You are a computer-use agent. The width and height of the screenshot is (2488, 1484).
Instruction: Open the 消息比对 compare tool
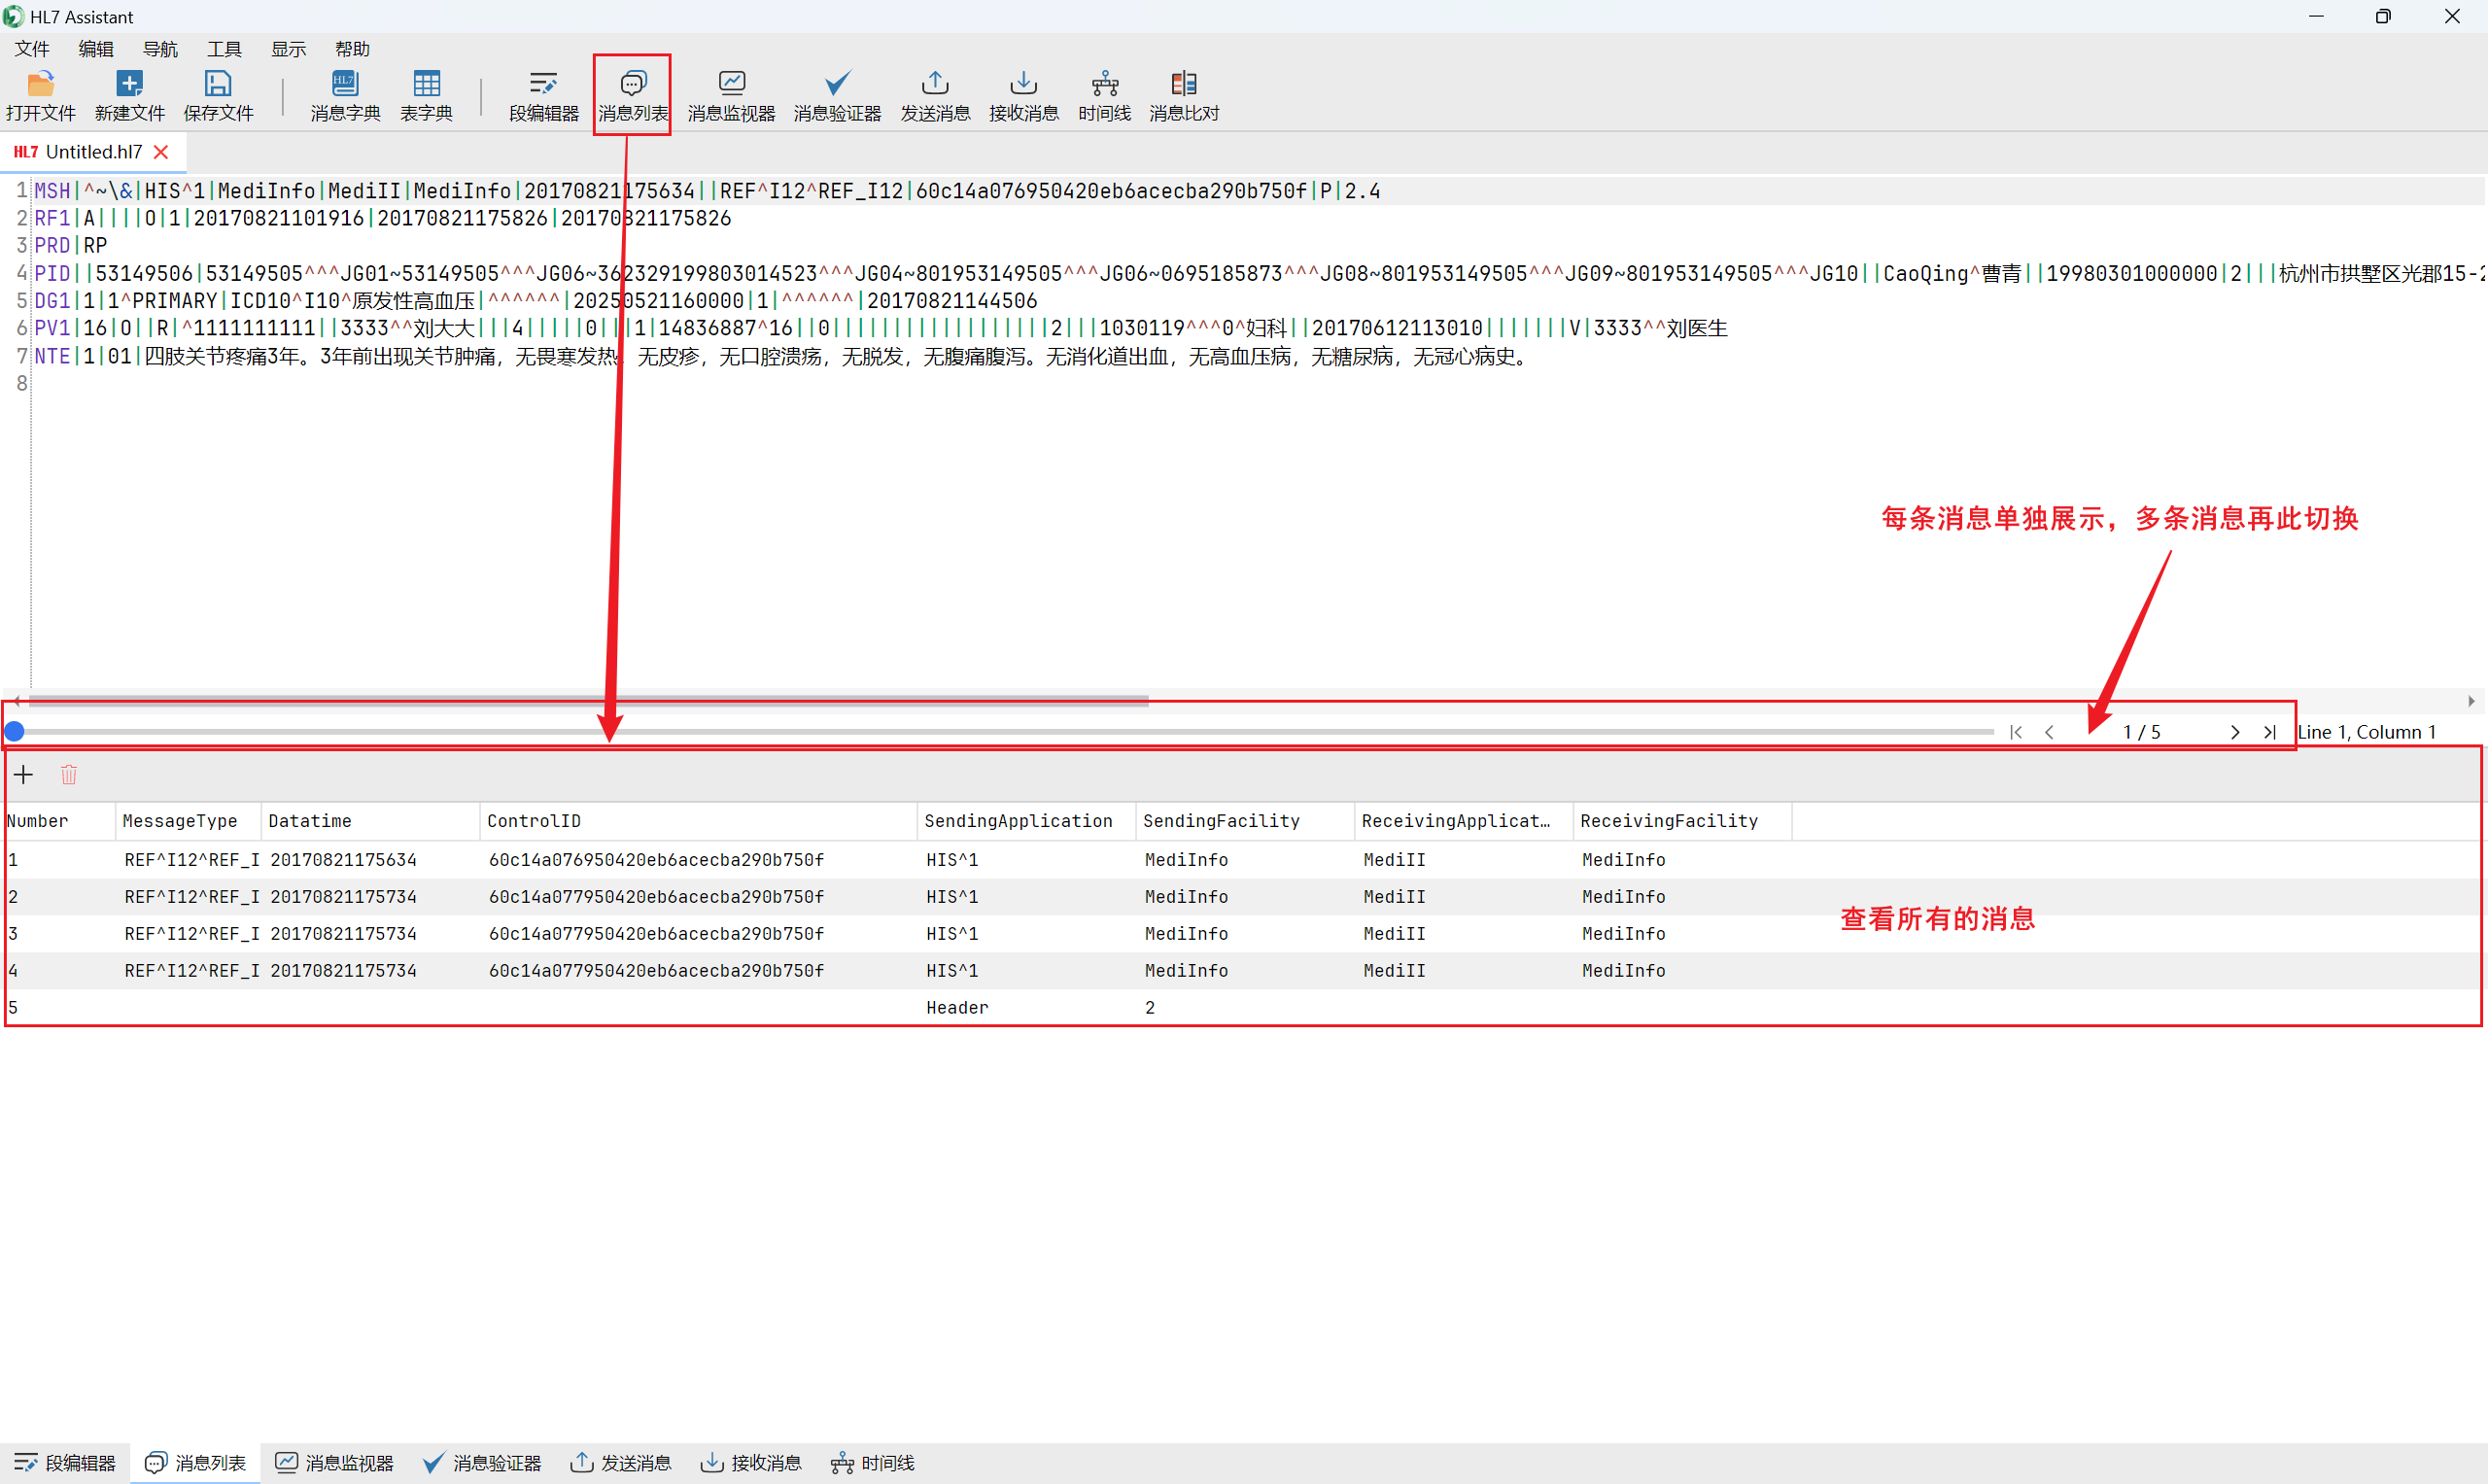1184,96
